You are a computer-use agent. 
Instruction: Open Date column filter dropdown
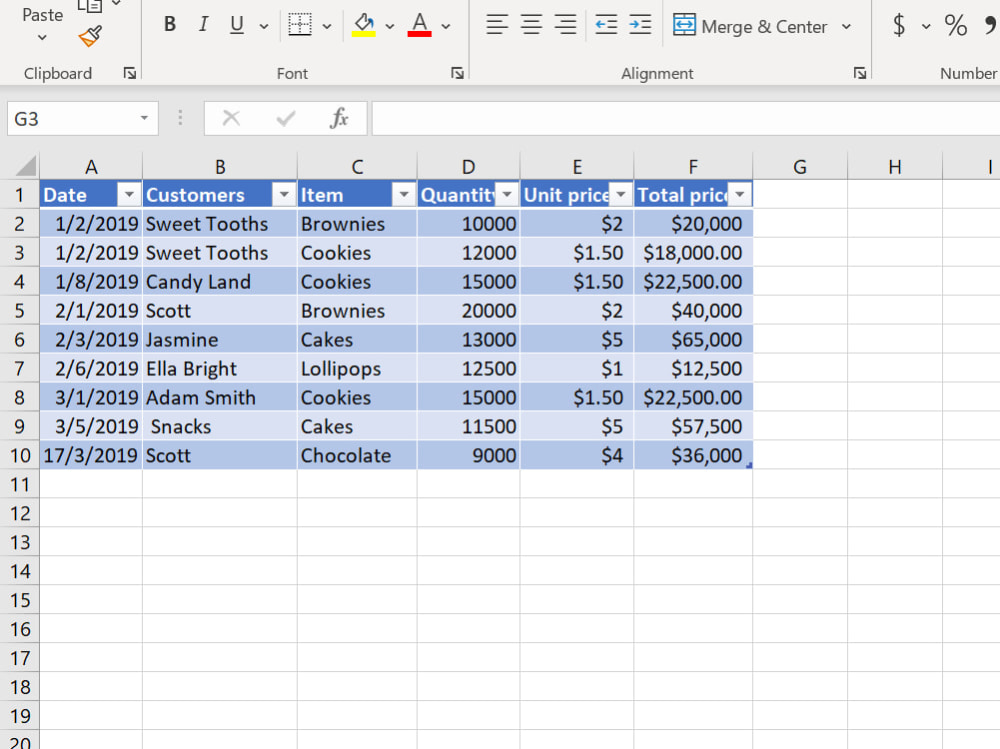point(129,195)
